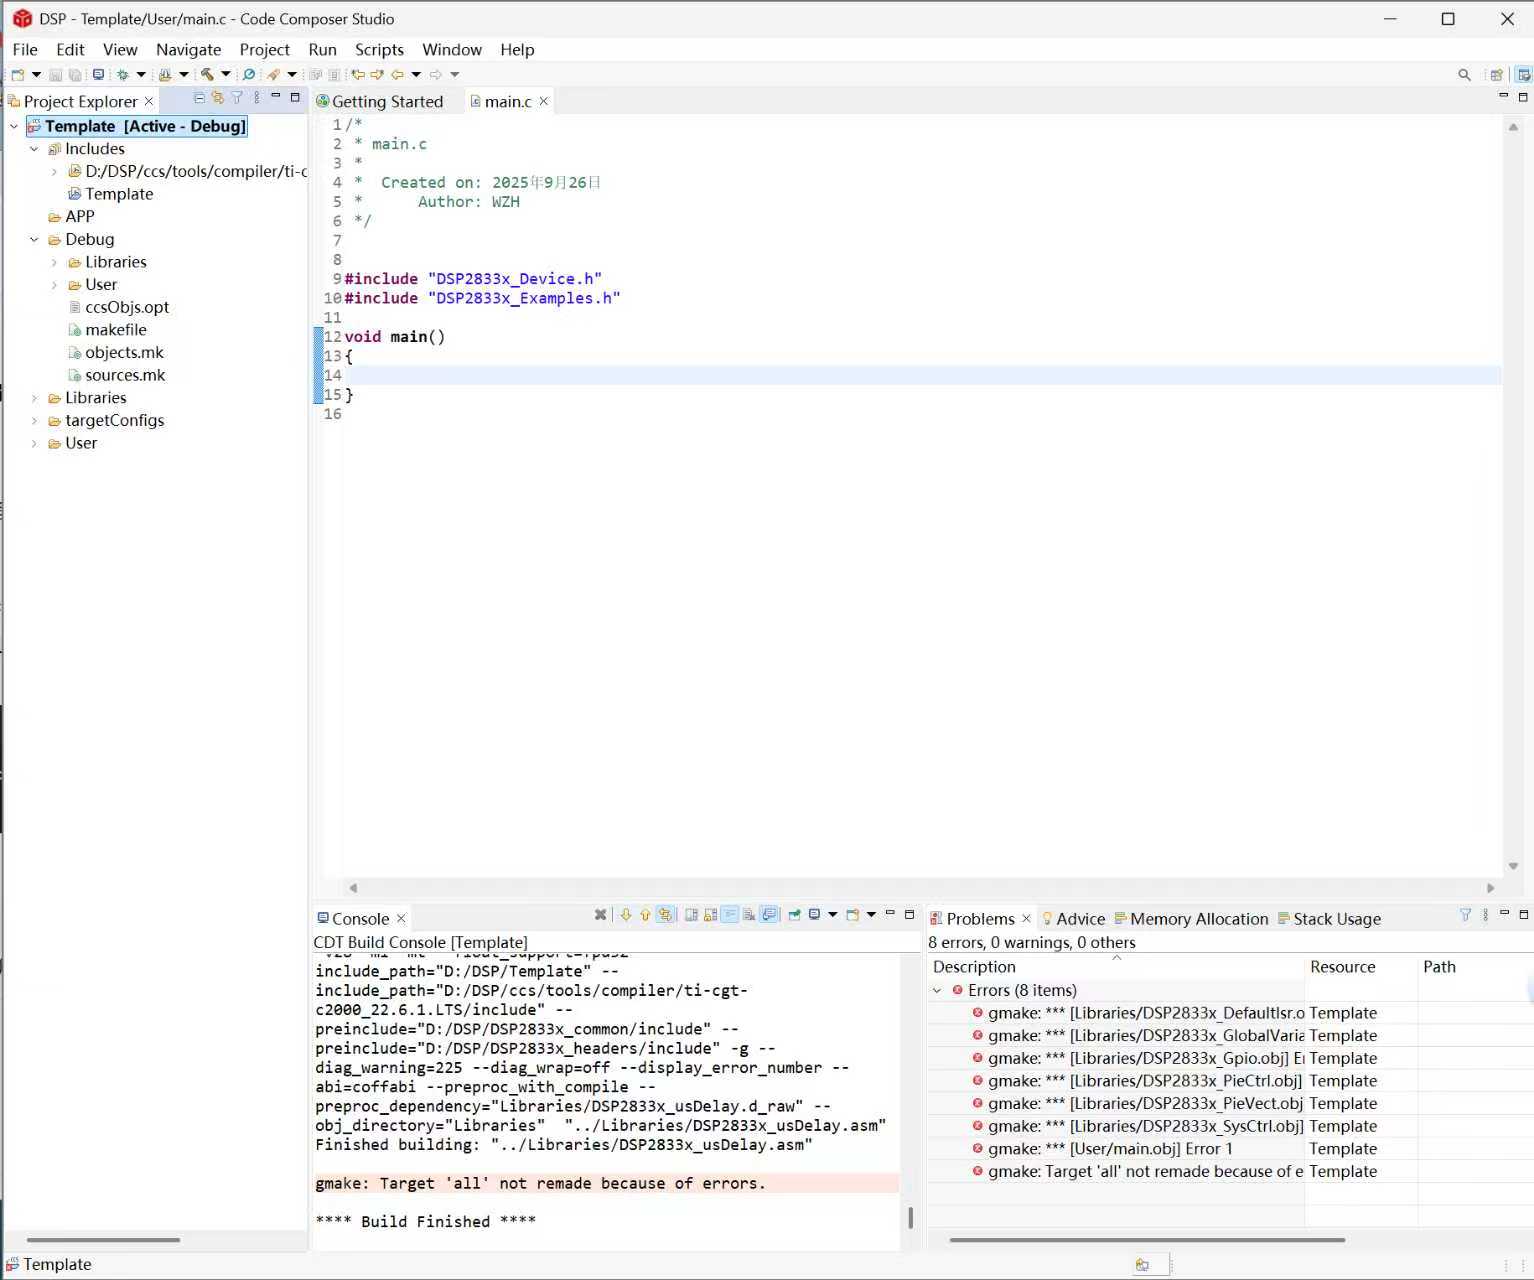
Task: Open the Problems view menu (three dots)
Action: pyautogui.click(x=1485, y=915)
